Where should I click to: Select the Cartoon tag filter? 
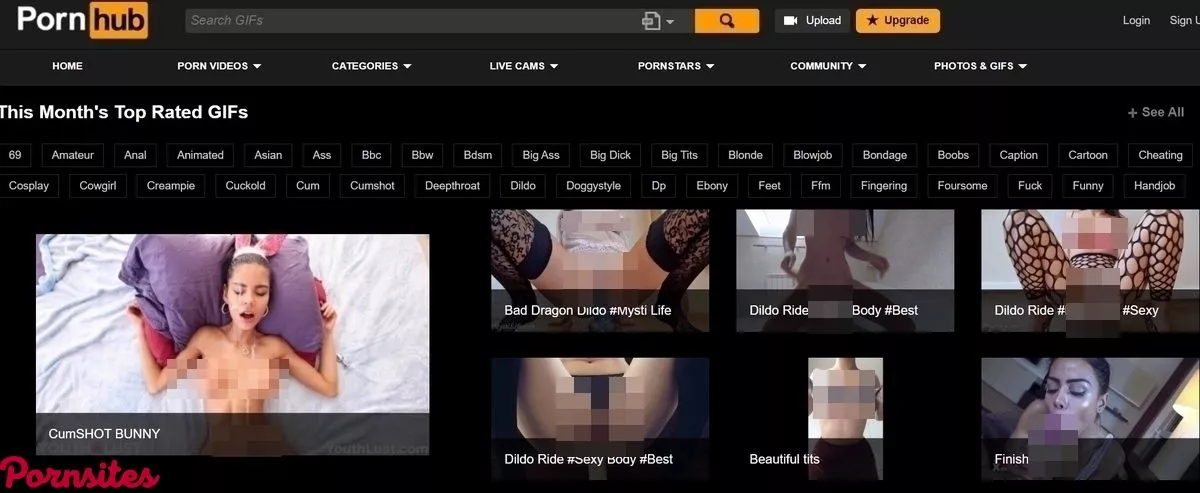point(1088,155)
